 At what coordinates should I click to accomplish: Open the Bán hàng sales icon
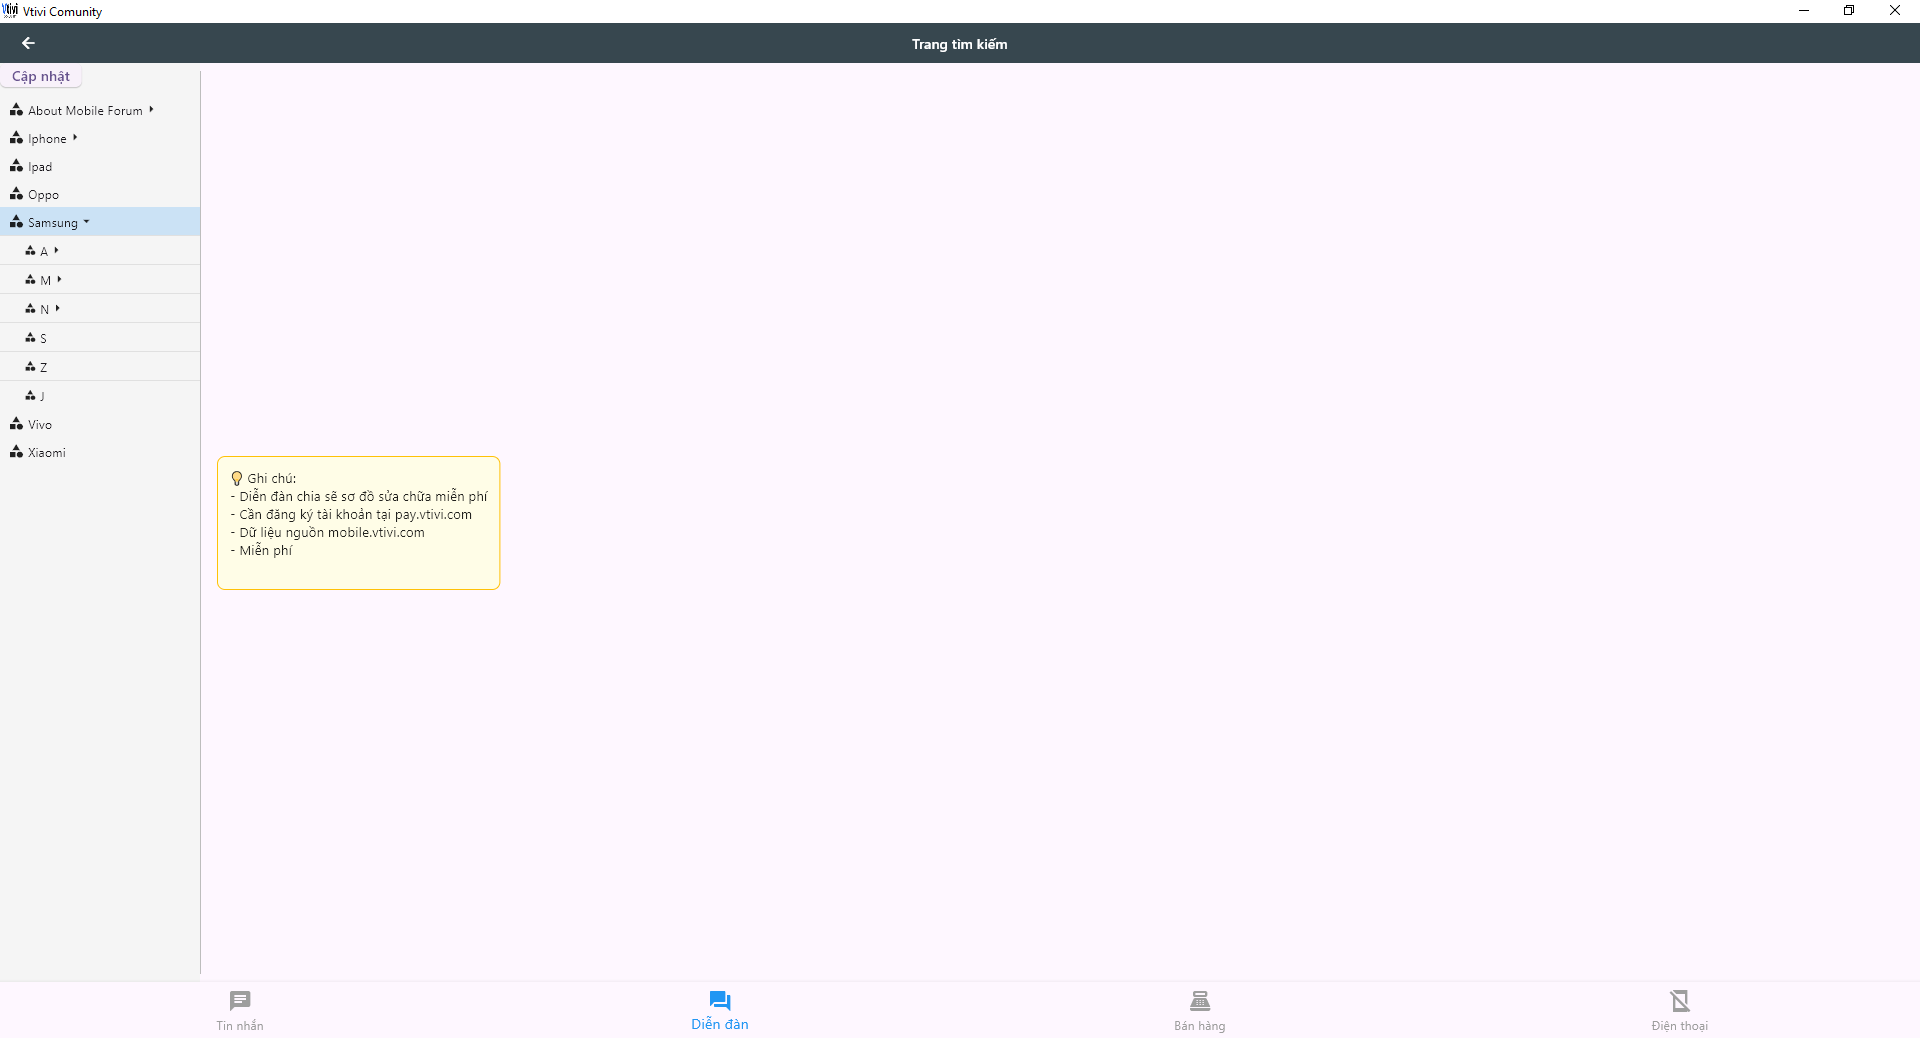(x=1199, y=1001)
